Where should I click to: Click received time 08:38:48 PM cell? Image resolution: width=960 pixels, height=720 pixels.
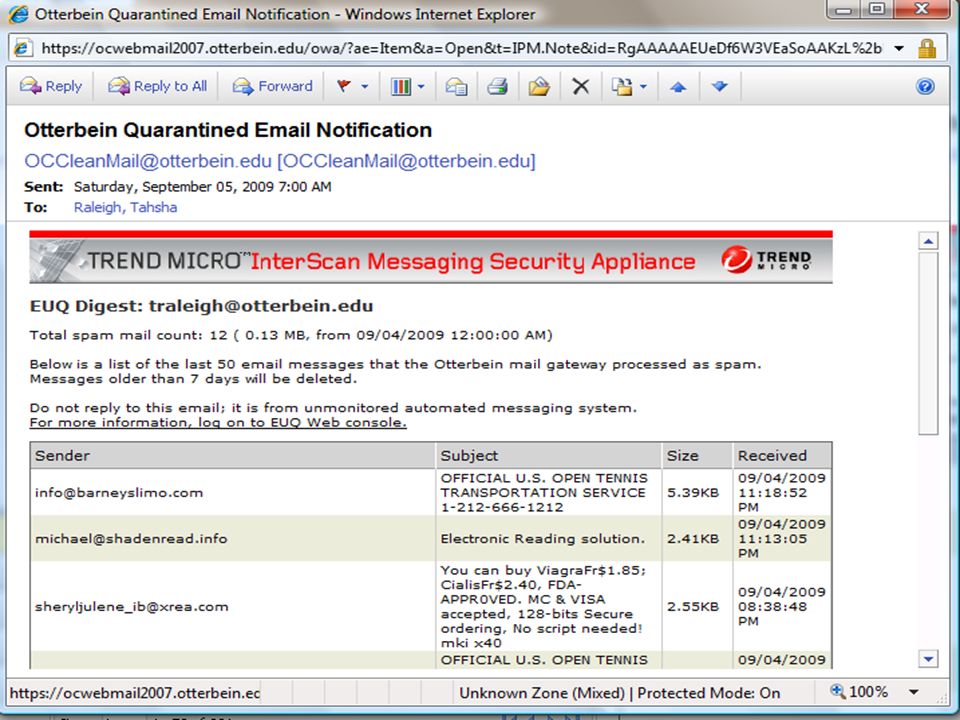[x=782, y=607]
